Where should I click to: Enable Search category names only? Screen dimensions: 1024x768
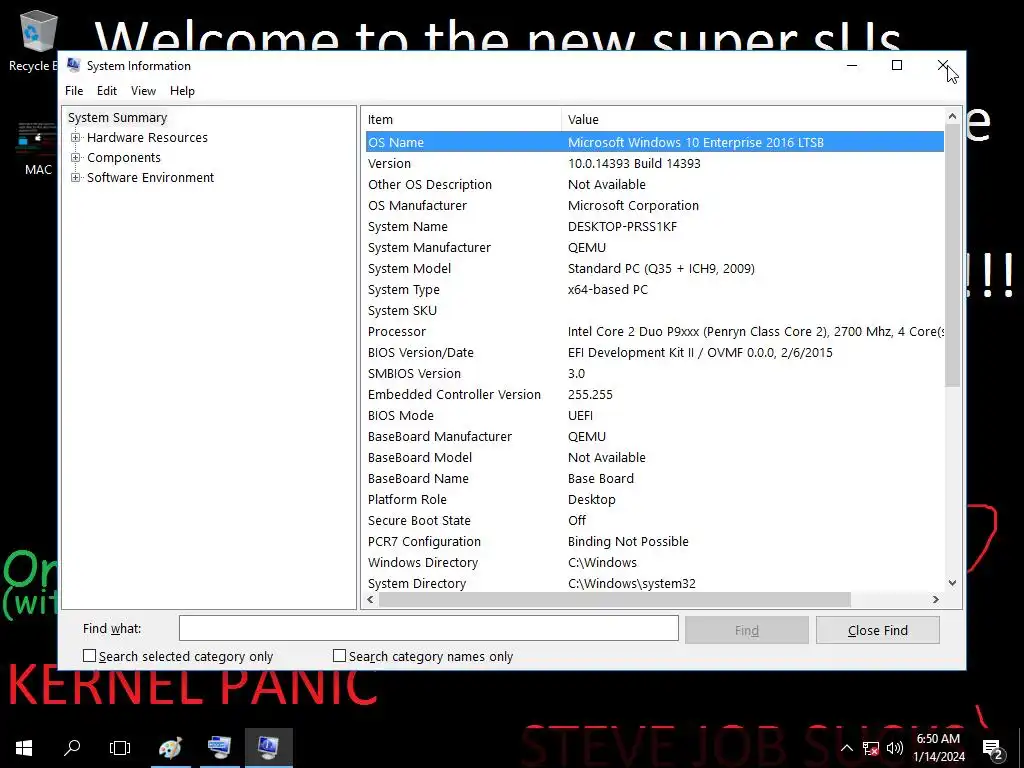coord(339,656)
